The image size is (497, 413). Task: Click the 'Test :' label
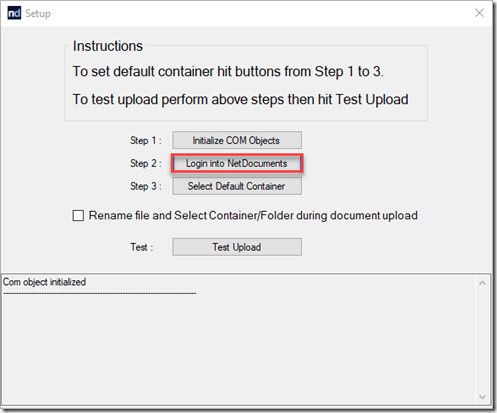pyautogui.click(x=142, y=247)
